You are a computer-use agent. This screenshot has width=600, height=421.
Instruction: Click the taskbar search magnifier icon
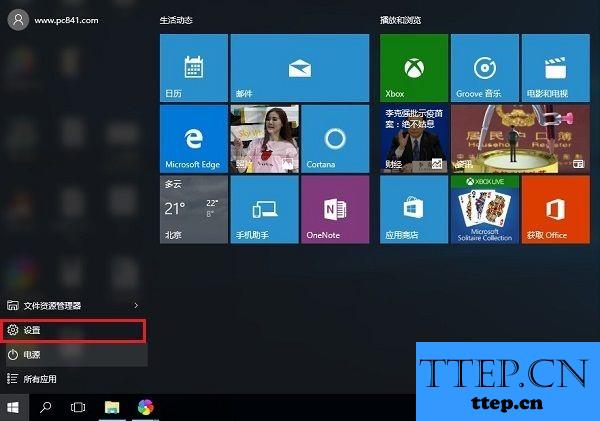(46, 408)
